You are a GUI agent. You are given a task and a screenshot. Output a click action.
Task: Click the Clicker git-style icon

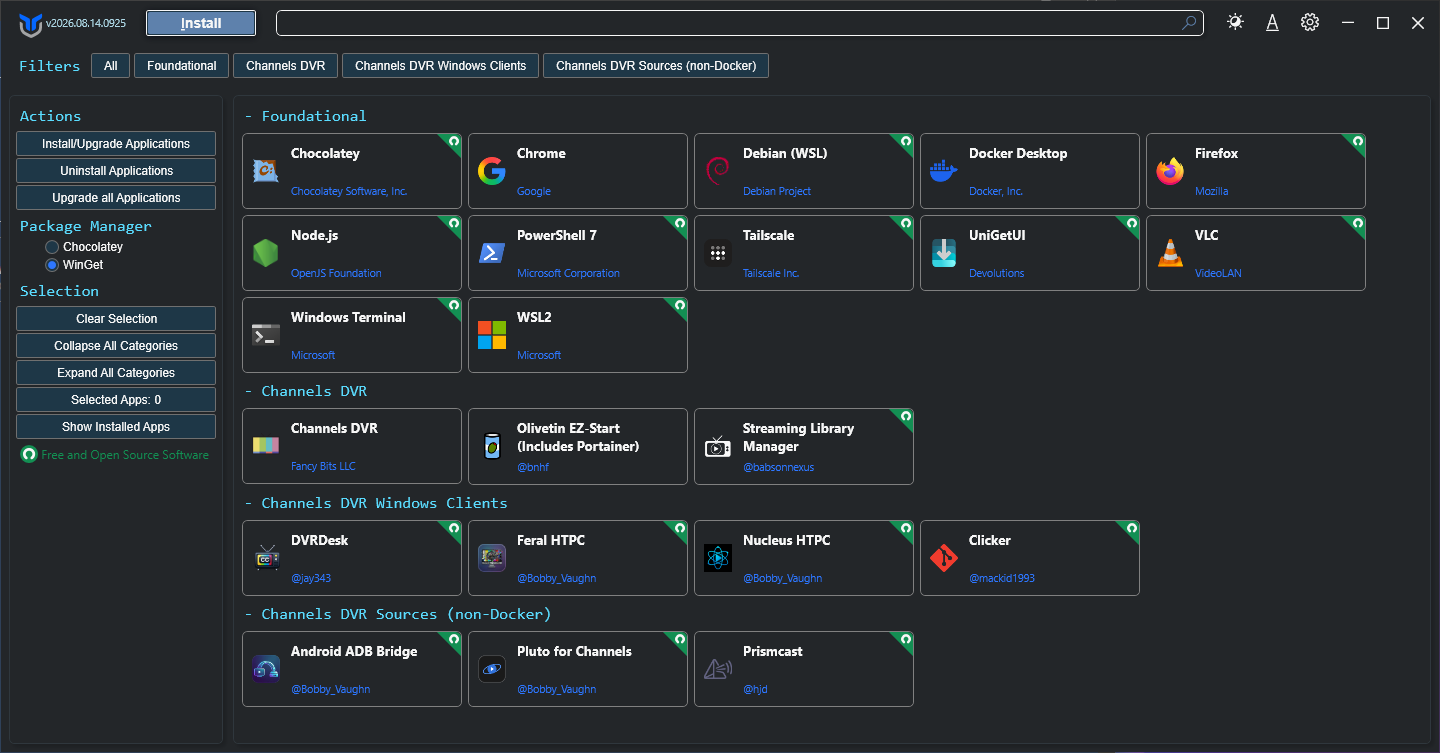(944, 558)
